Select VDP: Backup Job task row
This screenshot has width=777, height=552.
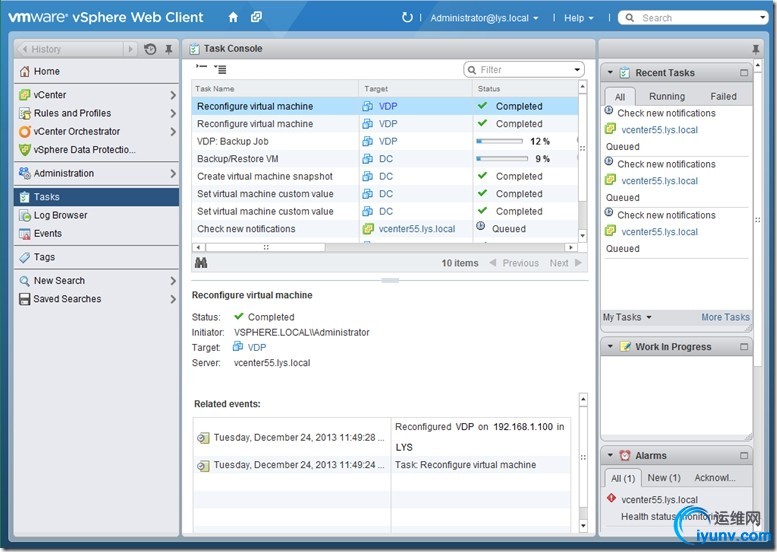(x=385, y=141)
